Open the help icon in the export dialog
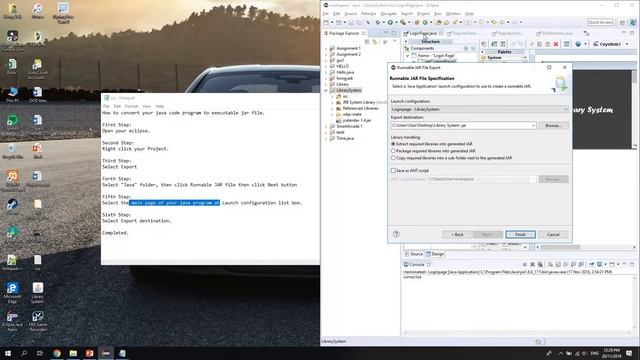 [x=396, y=234]
